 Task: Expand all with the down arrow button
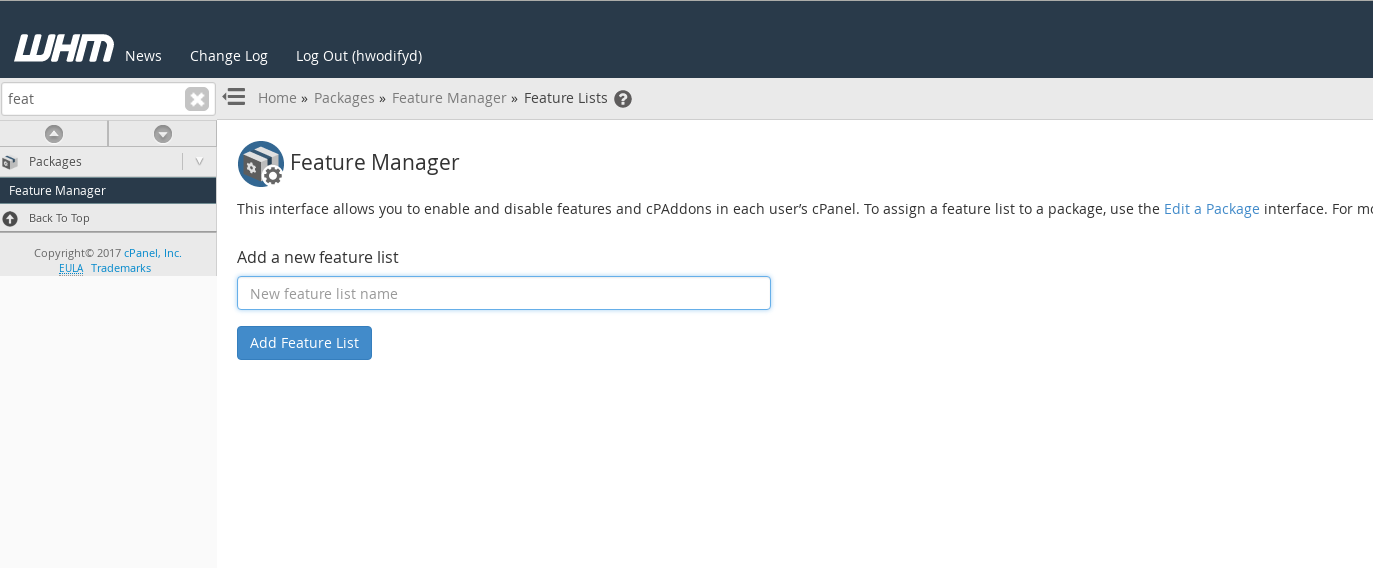pos(163,133)
